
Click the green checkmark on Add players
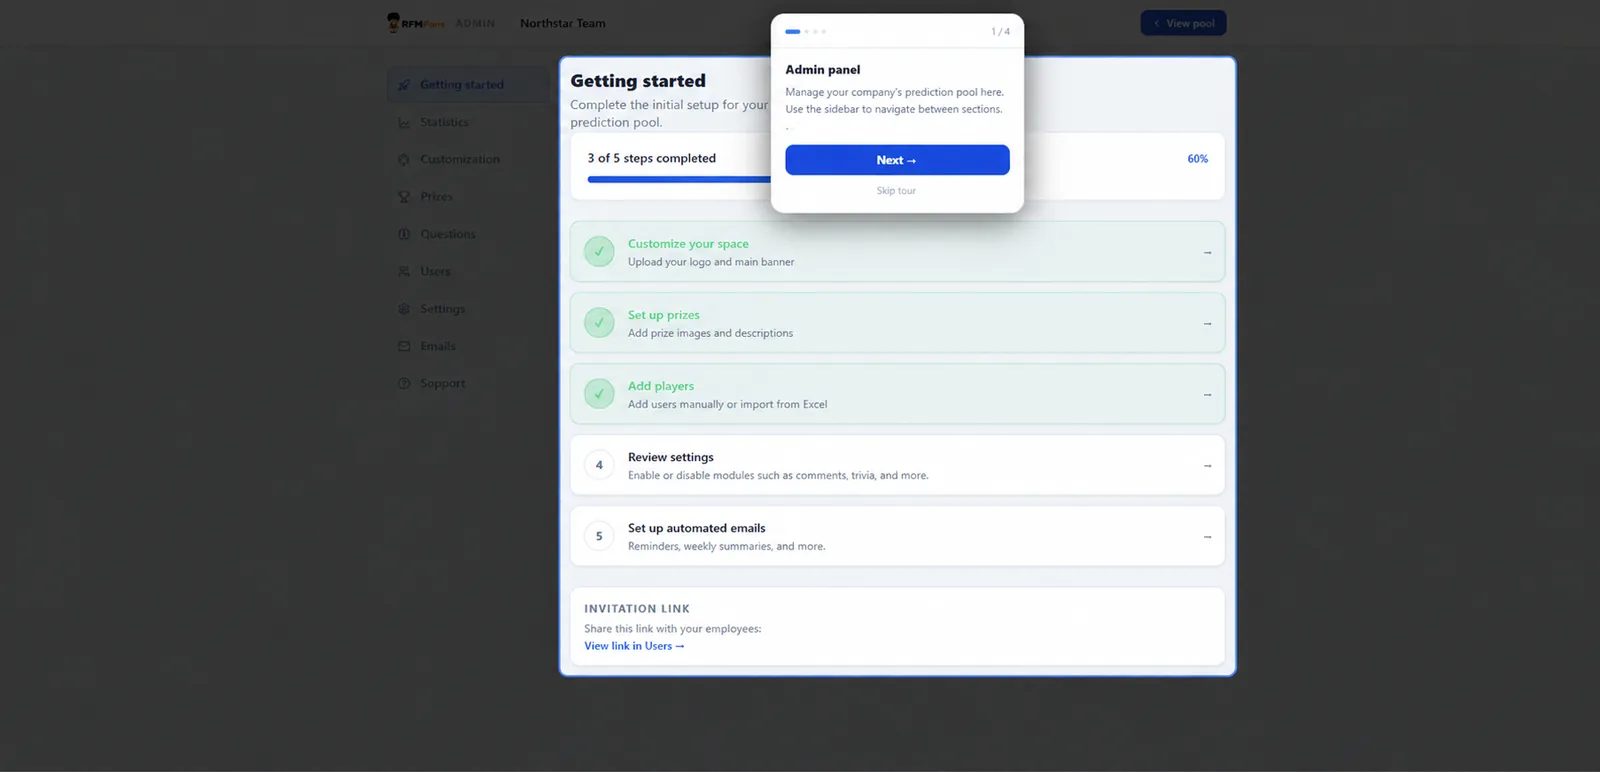point(599,394)
